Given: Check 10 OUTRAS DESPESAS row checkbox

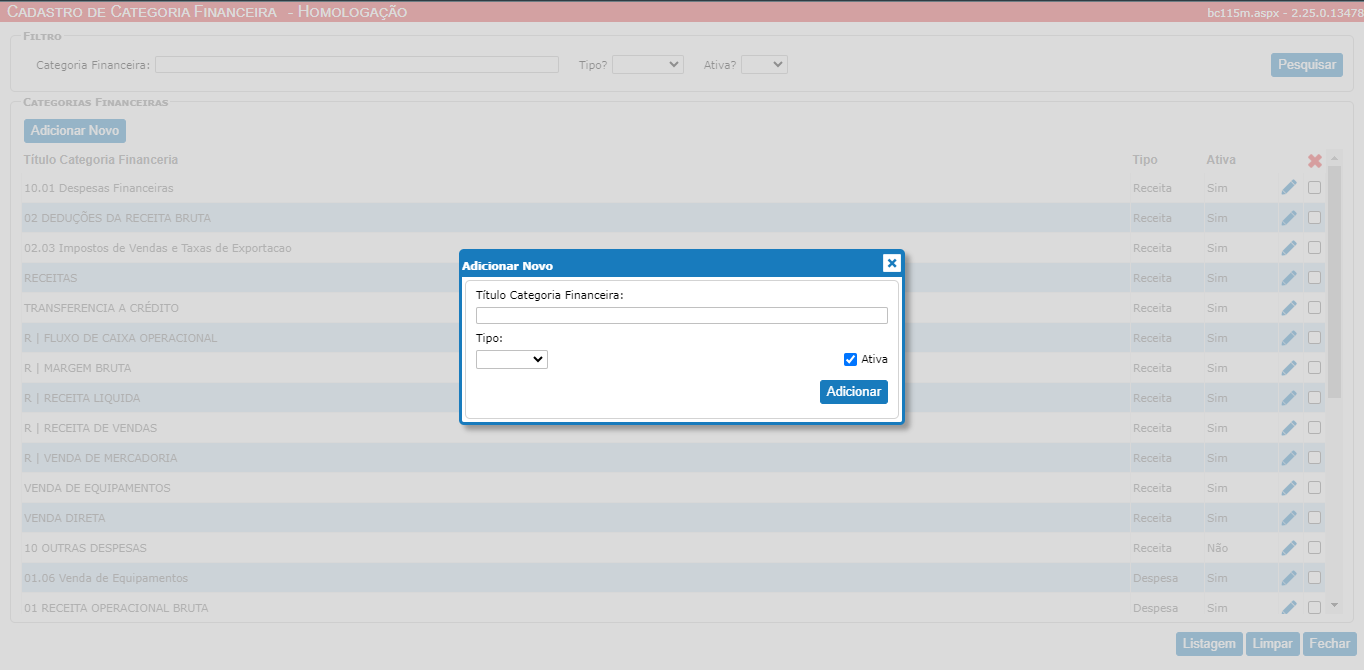Looking at the screenshot, I should pos(1315,547).
